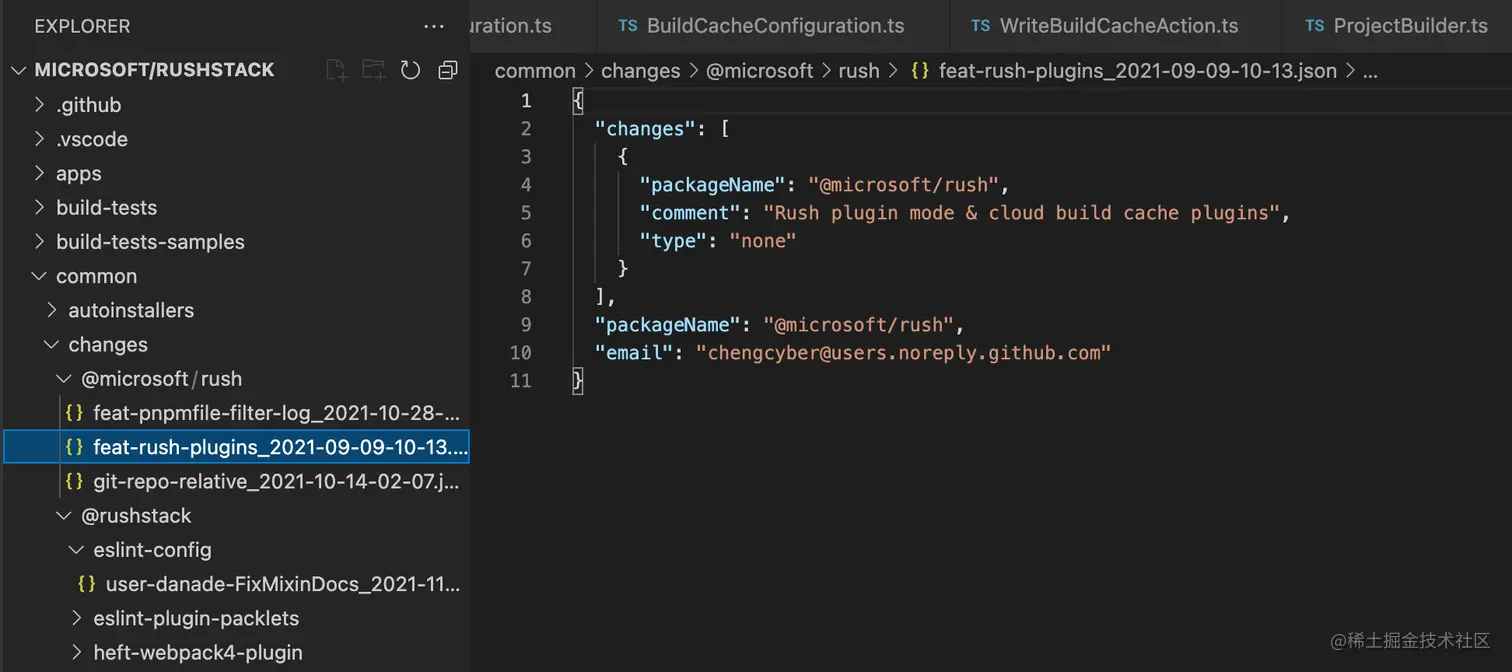Click the "comment" key on line 5
This screenshot has width=1512, height=672.
(691, 213)
